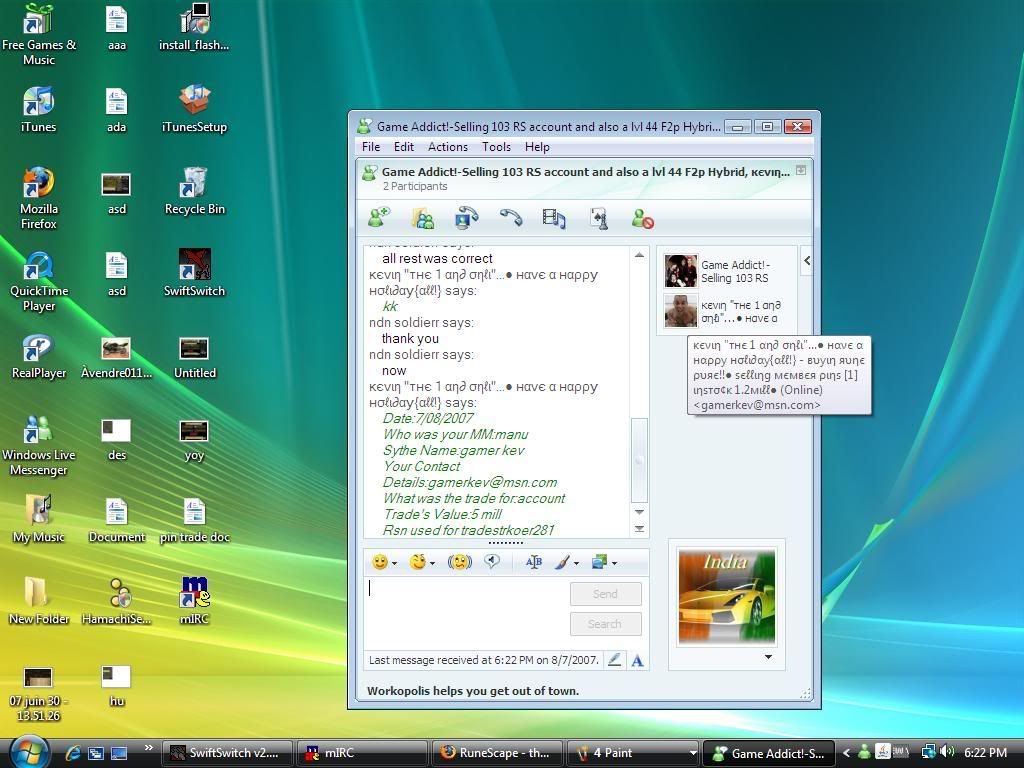Image resolution: width=1024 pixels, height=768 pixels.
Task: Select the QuickTime Player desktop icon
Action: [39, 281]
